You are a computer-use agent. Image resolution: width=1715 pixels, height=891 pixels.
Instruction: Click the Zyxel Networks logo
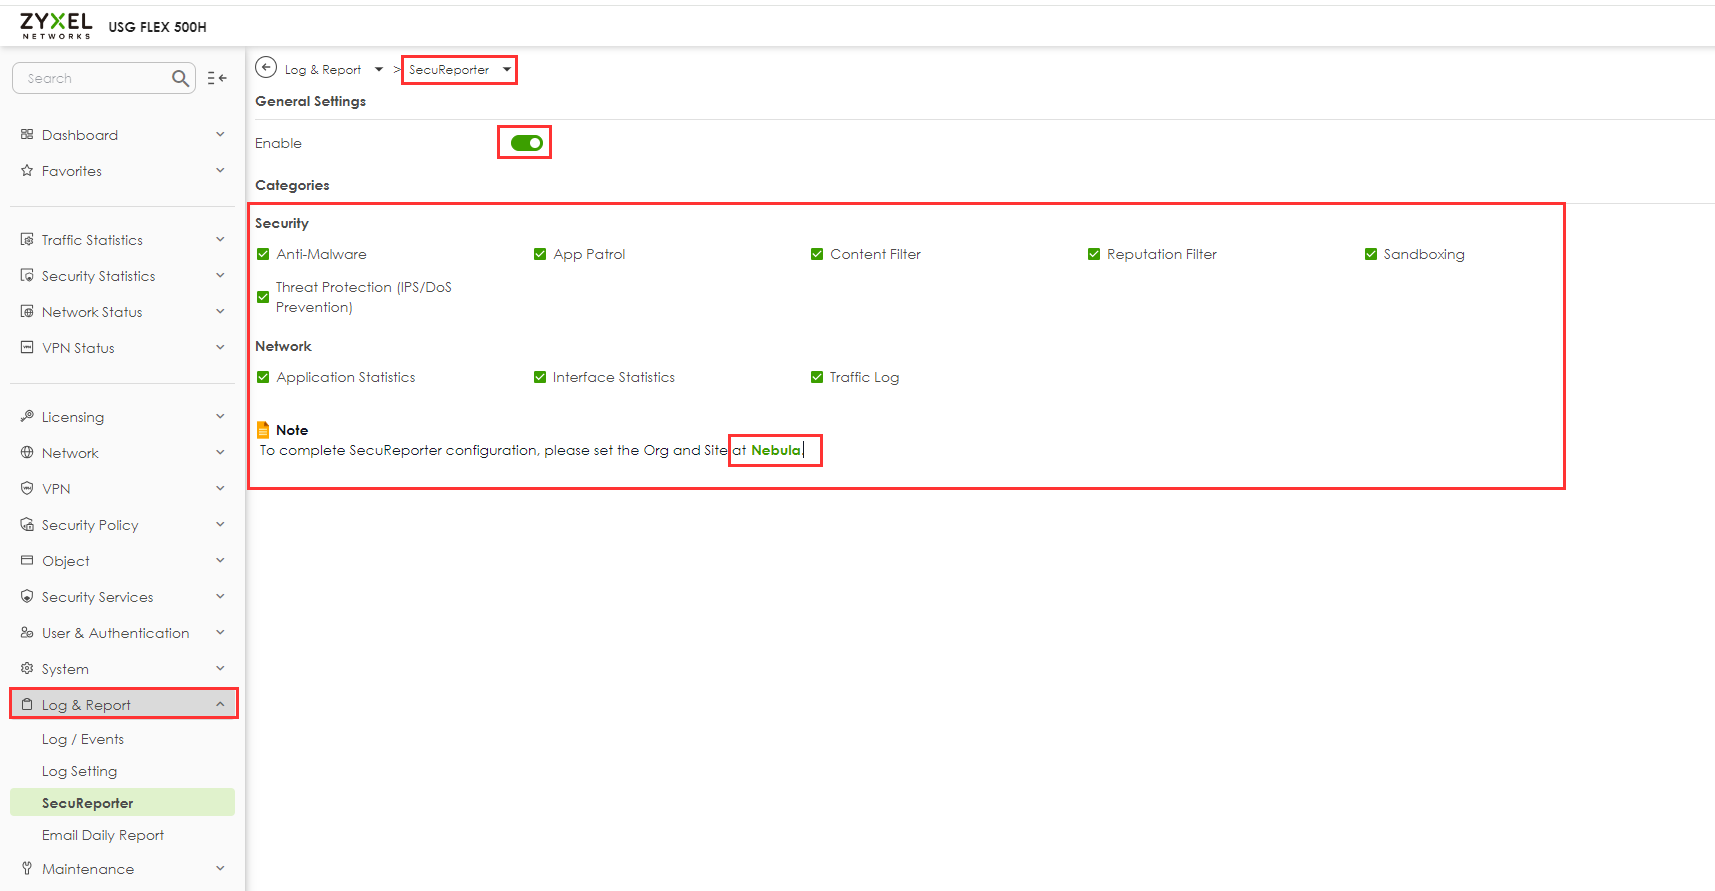[x=56, y=26]
